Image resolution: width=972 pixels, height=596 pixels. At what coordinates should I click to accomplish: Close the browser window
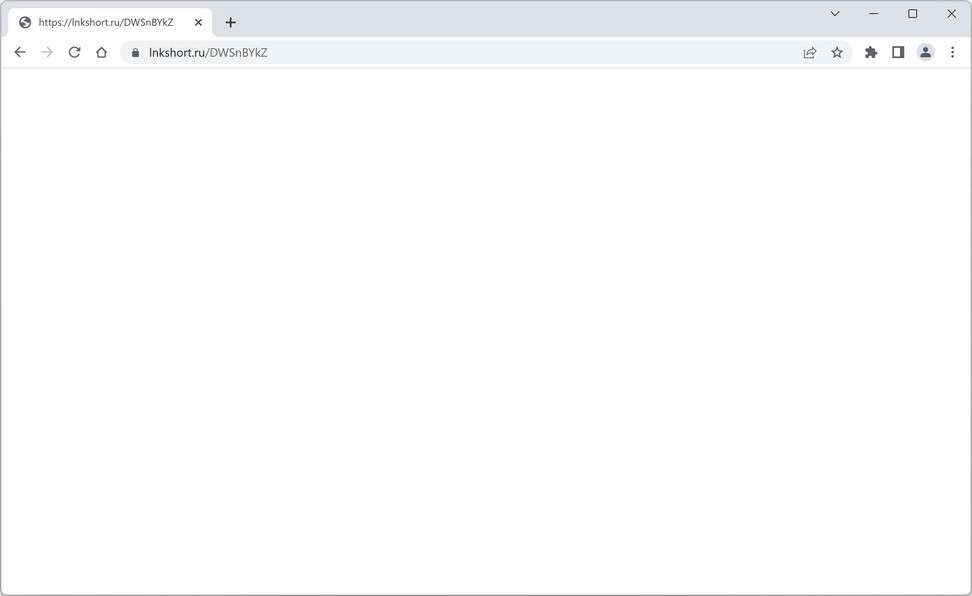coord(952,14)
